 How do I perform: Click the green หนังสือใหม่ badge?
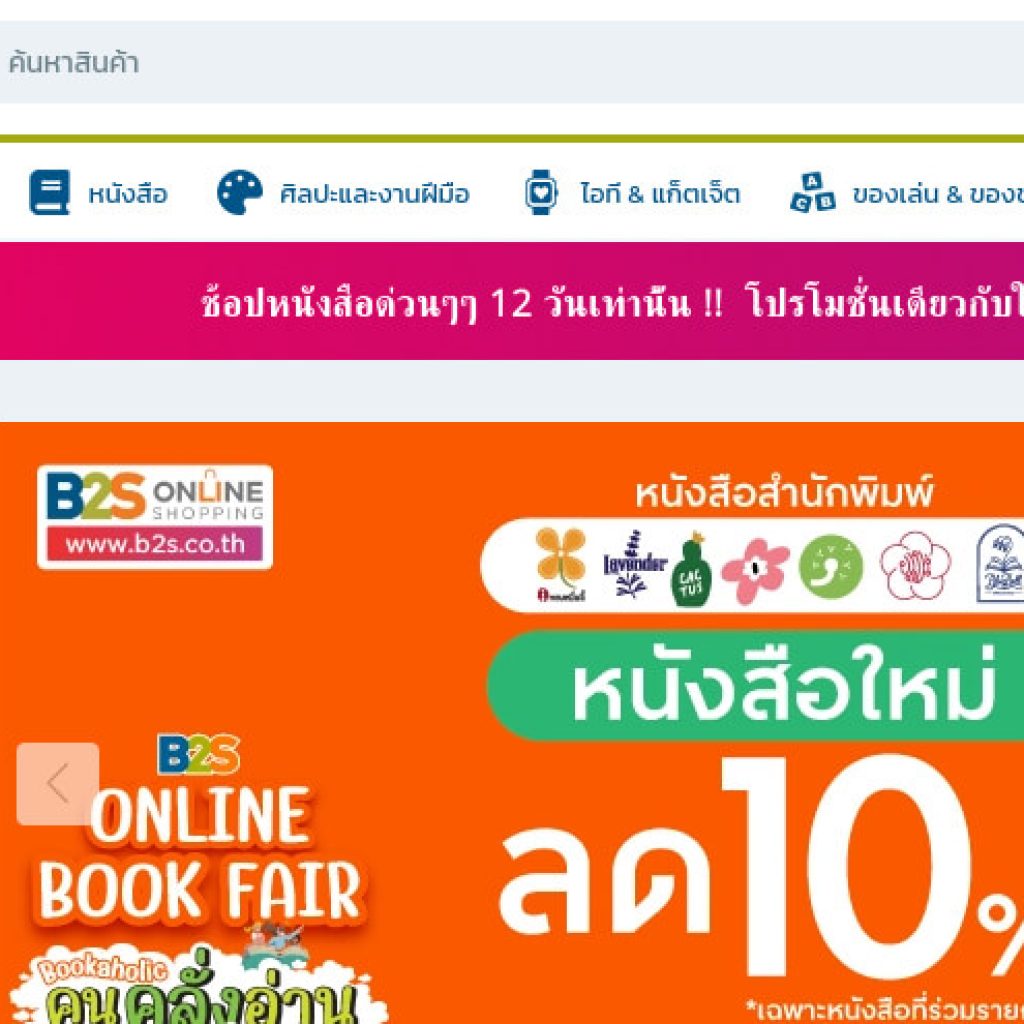point(756,686)
